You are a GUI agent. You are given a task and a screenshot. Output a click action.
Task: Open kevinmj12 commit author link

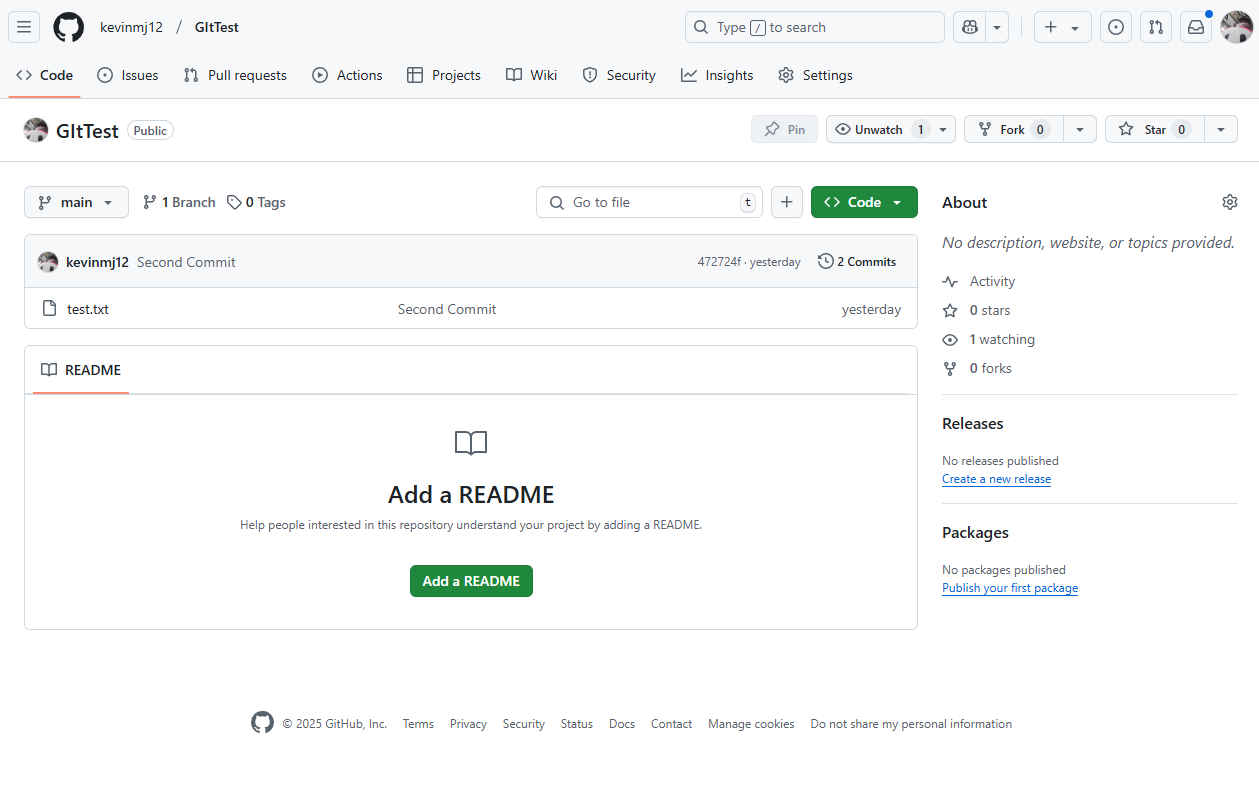pyautogui.click(x=97, y=262)
